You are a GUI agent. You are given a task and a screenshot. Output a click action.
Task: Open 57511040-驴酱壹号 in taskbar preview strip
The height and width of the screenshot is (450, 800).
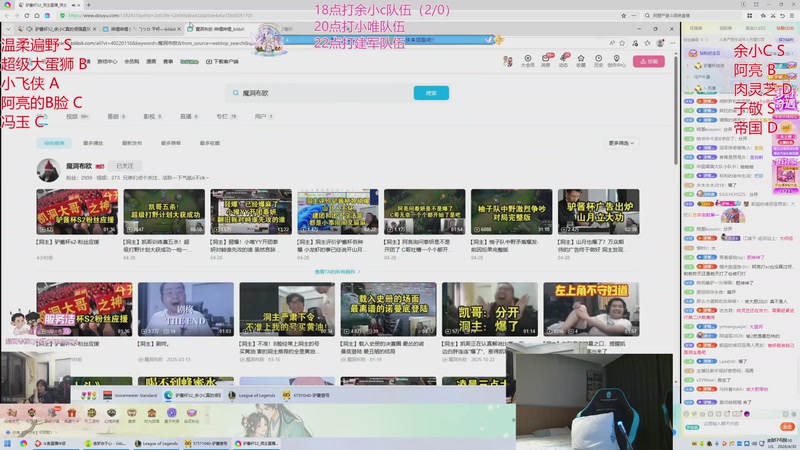pyautogui.click(x=307, y=395)
